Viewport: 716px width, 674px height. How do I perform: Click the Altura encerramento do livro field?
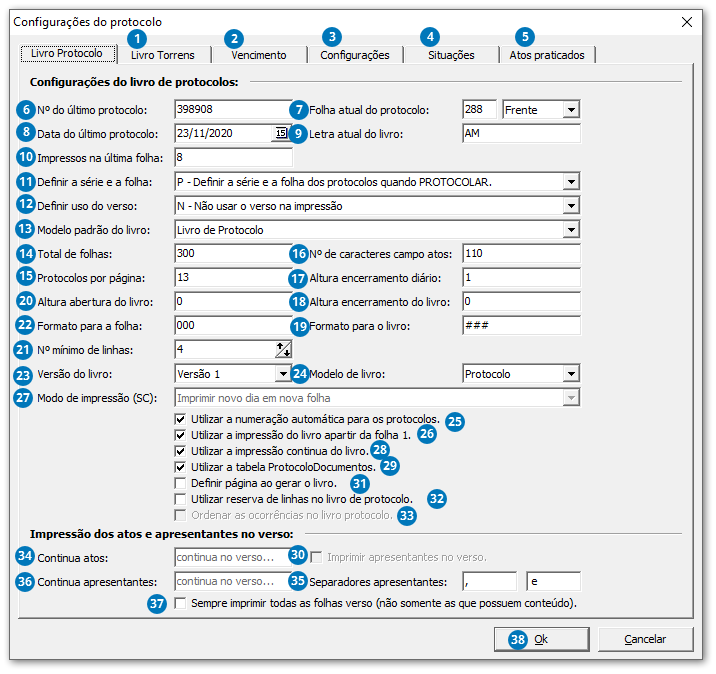521,301
